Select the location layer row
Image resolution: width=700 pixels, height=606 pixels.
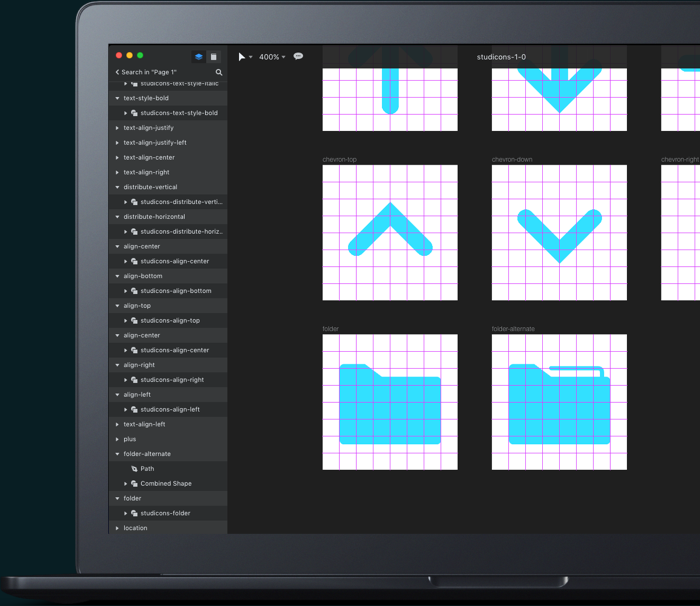click(168, 527)
